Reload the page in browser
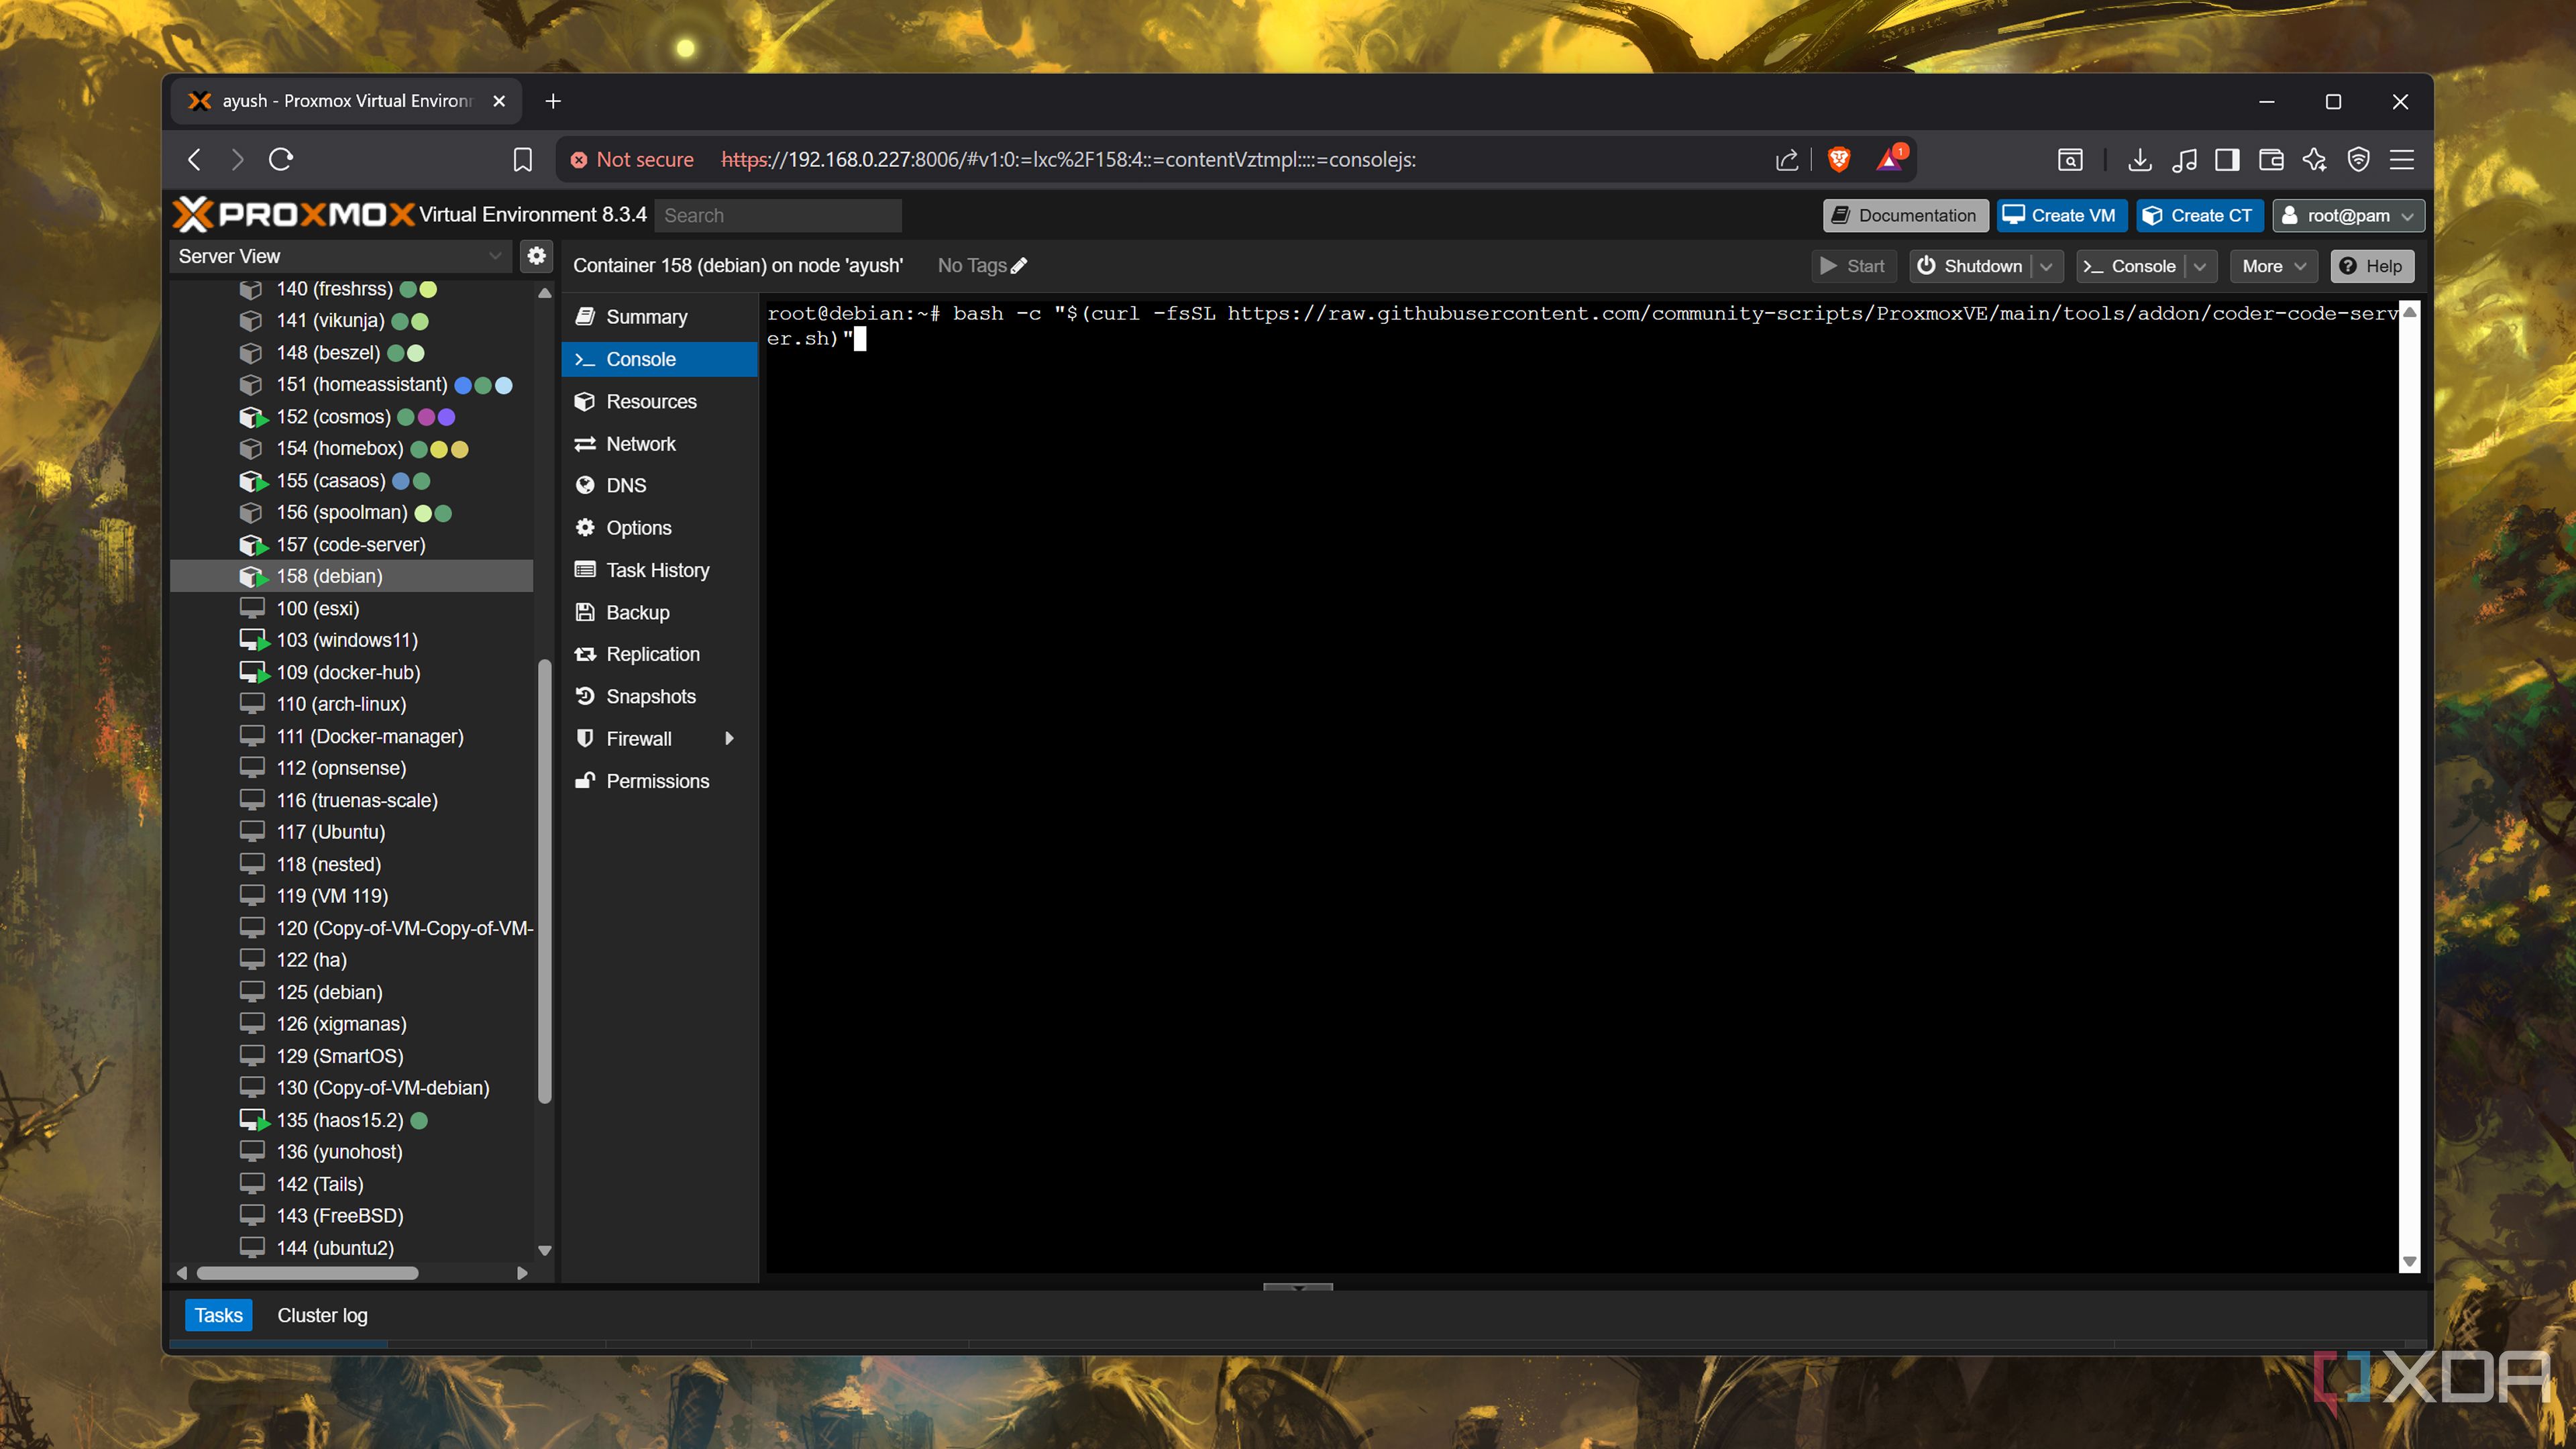2576x1449 pixels. 281,159
